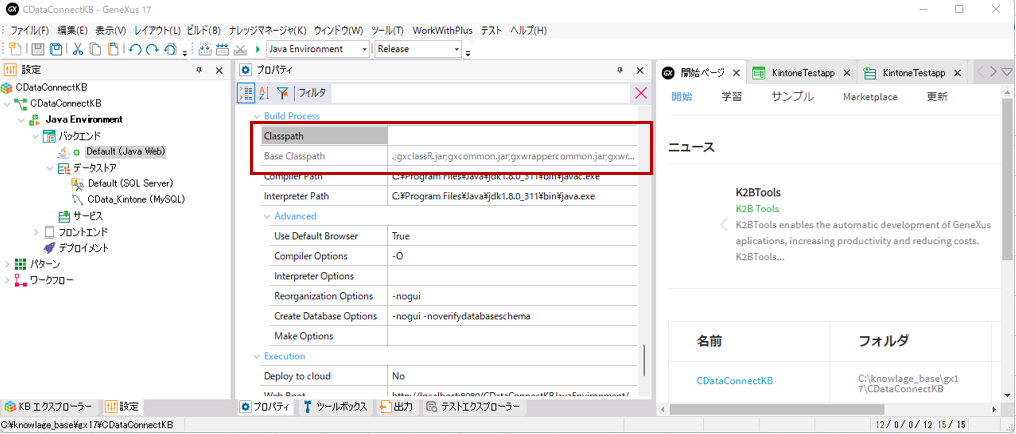
Task: Expand the フロントエンド tree node
Action: 36,232
